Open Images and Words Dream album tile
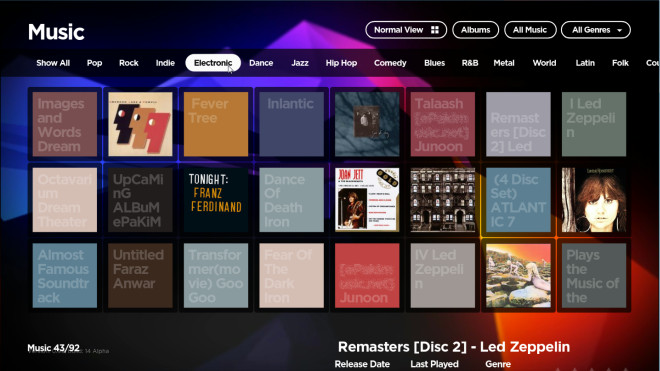 (x=65, y=124)
